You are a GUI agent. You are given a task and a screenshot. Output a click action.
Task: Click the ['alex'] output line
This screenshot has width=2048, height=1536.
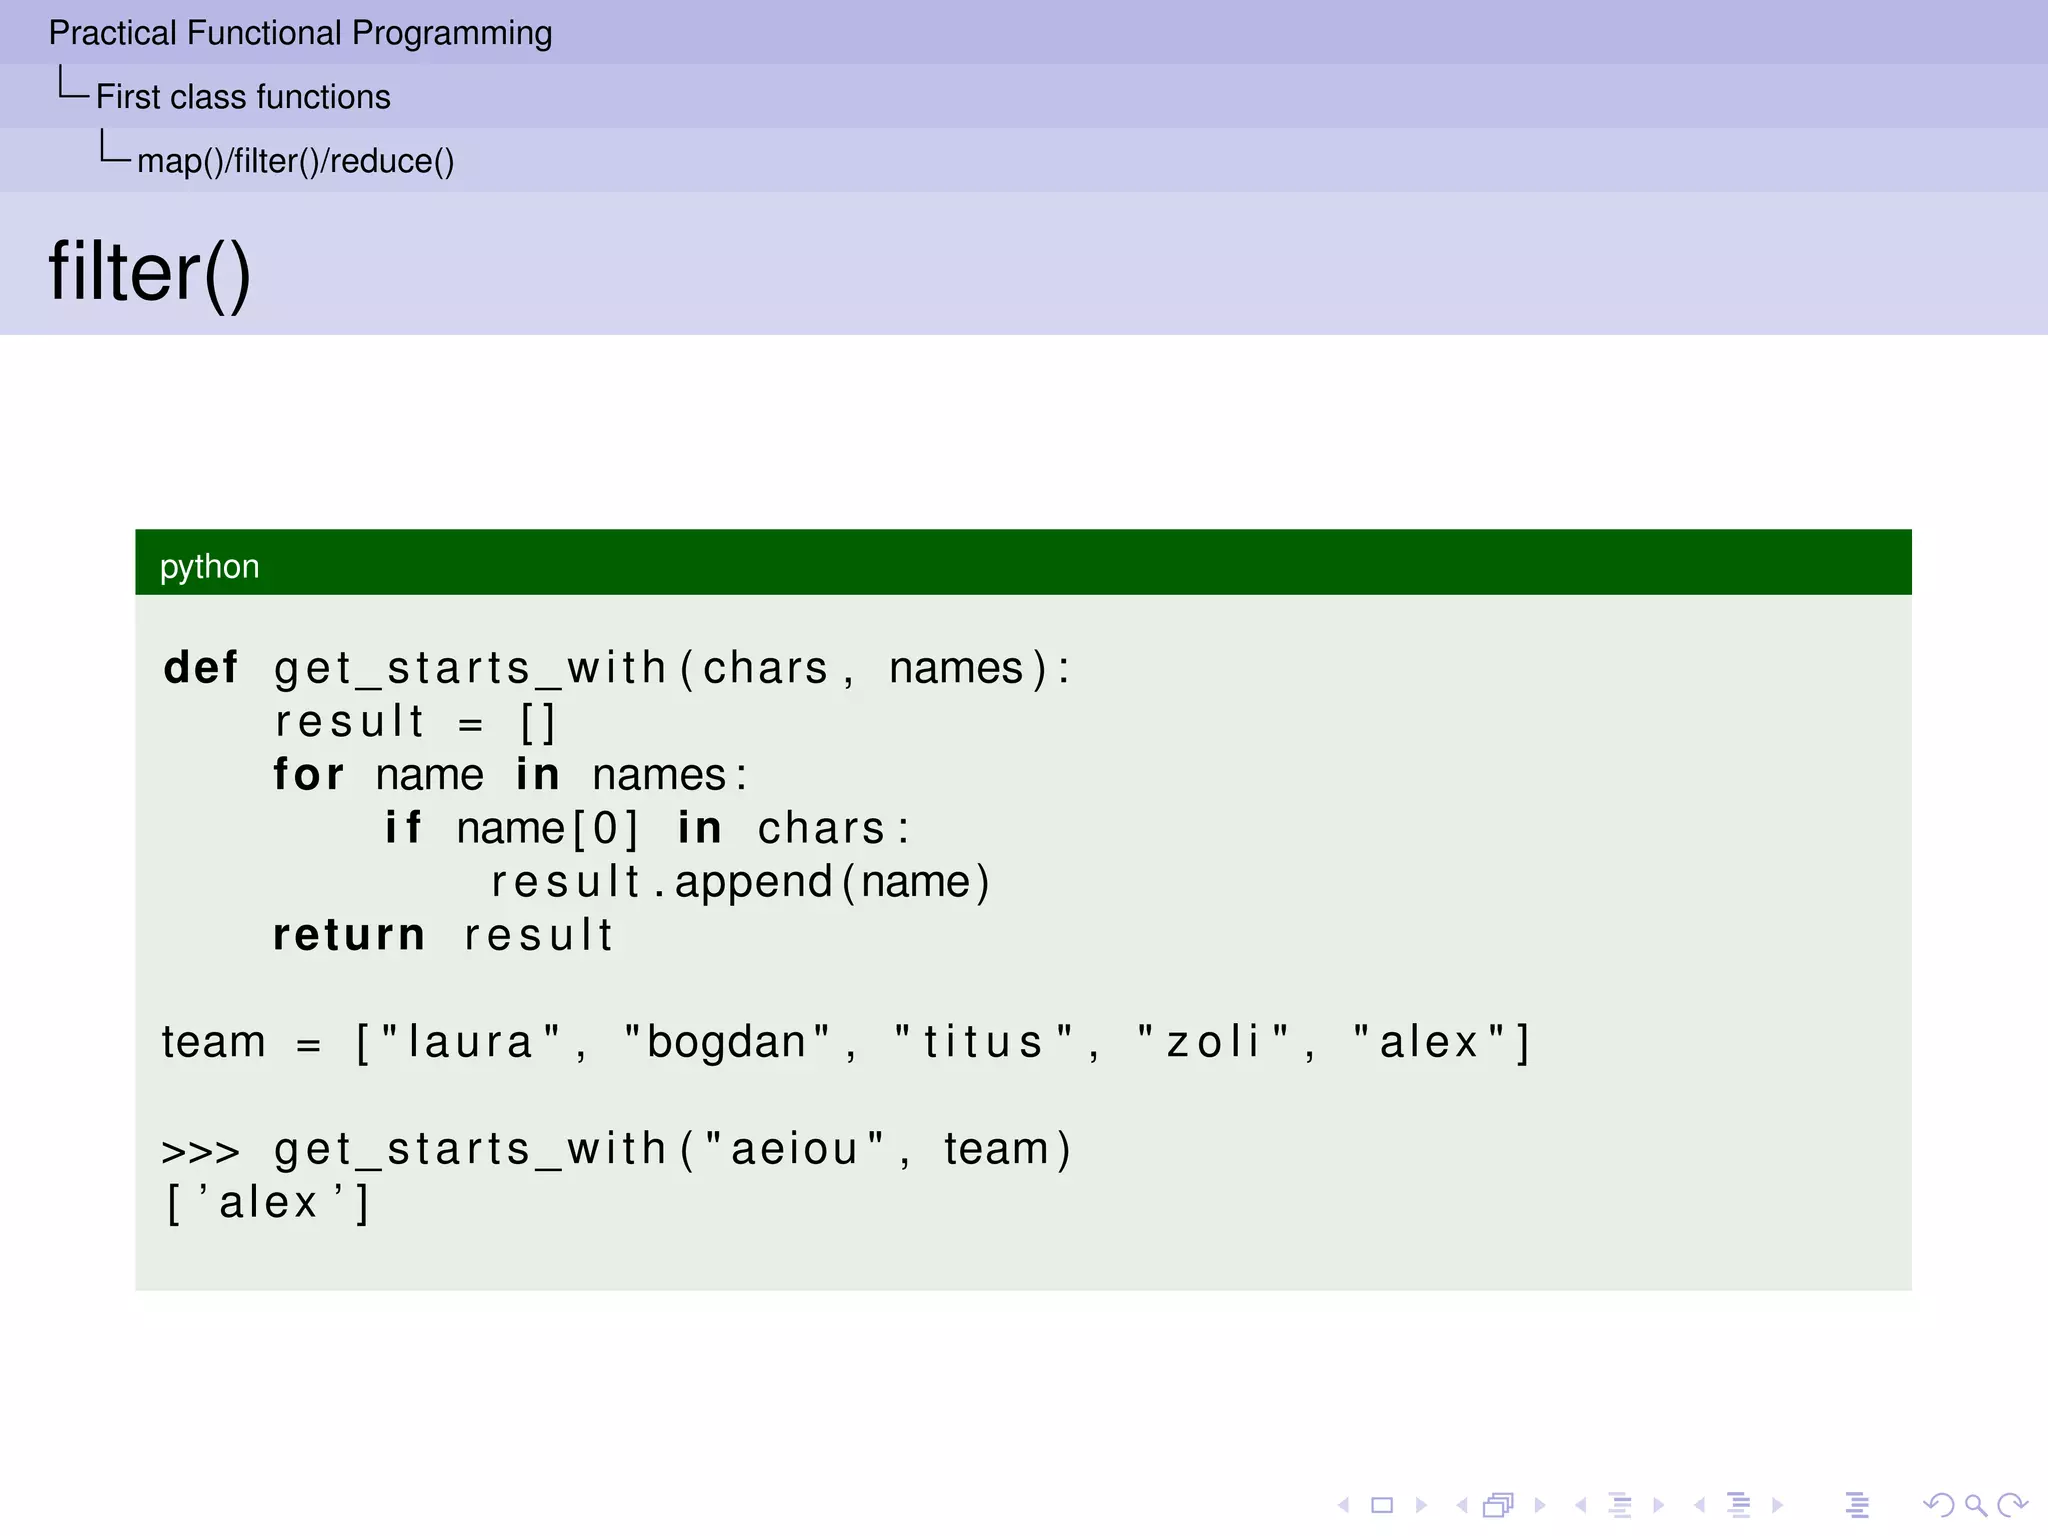[267, 1203]
